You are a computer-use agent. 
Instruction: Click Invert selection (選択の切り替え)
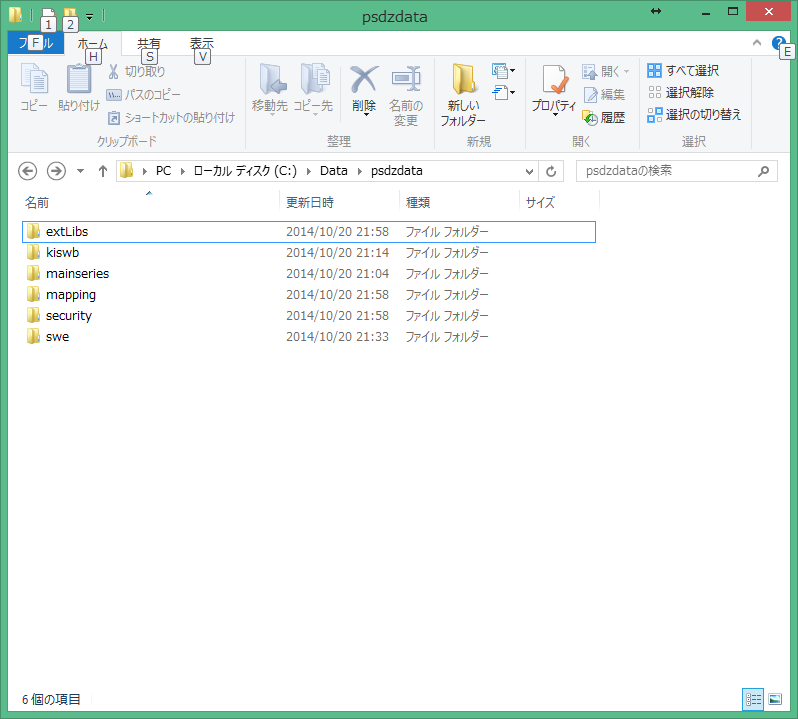pos(694,114)
